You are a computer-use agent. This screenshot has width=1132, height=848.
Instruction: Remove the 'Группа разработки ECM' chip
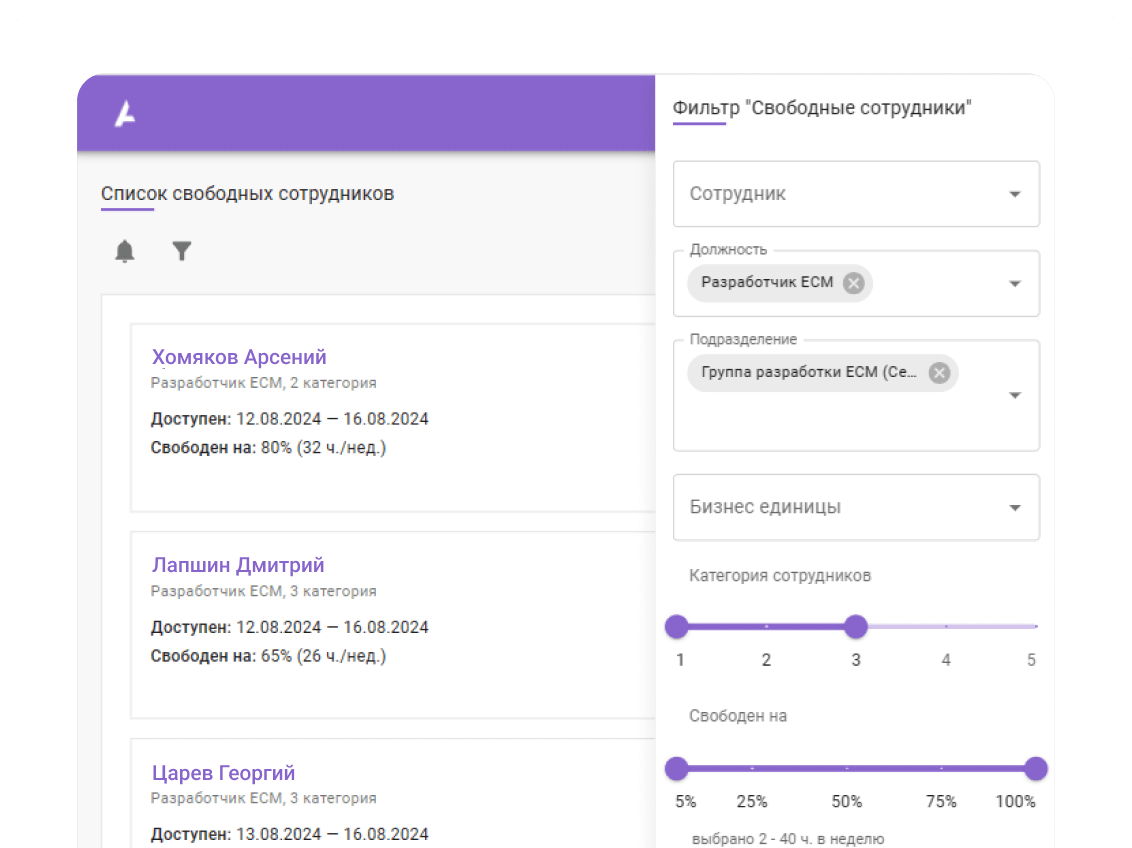click(x=939, y=373)
